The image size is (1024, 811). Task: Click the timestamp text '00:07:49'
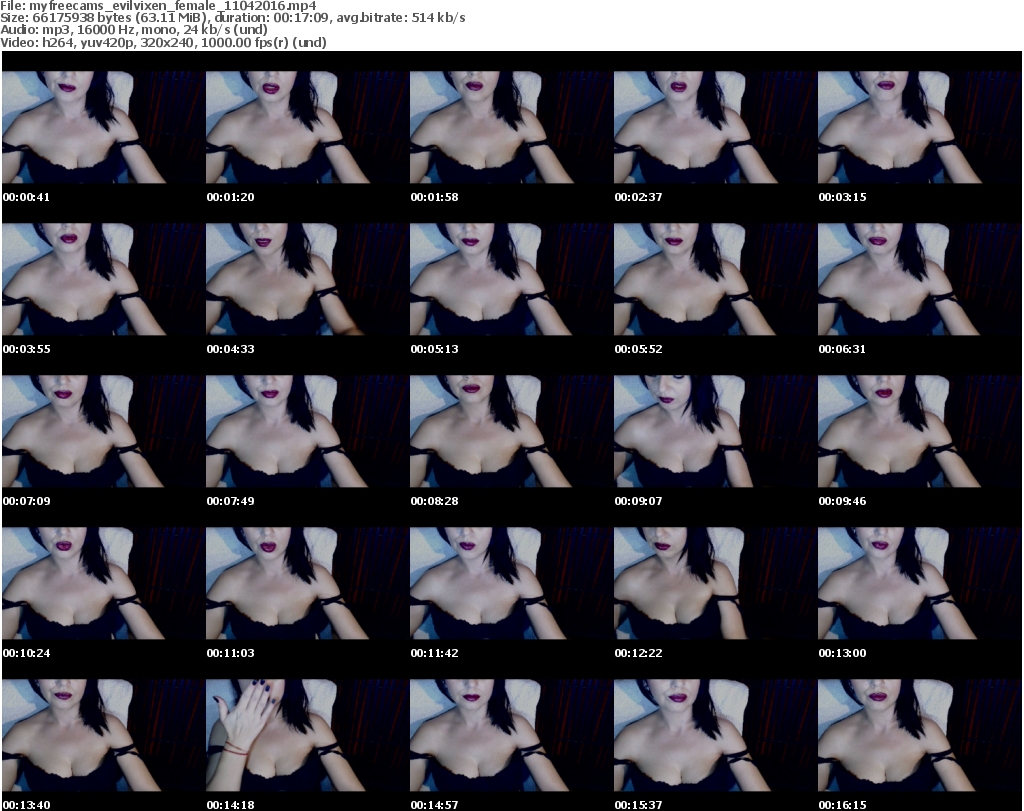click(x=231, y=501)
